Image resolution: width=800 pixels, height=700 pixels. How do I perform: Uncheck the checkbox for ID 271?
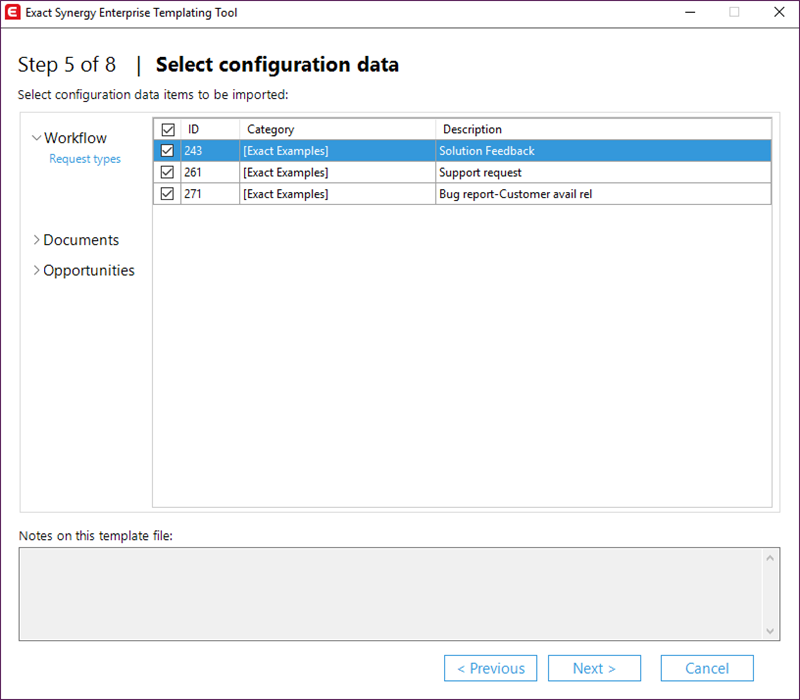coord(167,194)
